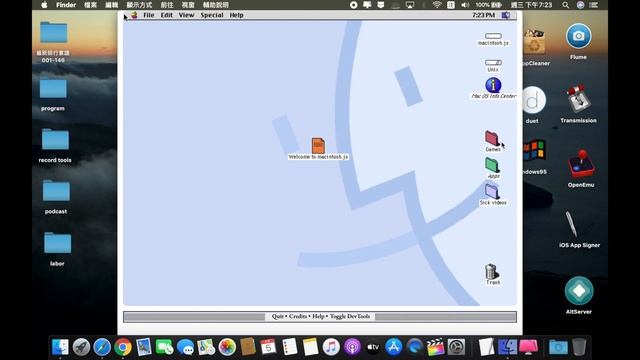Select the macintosh.js disk icon

(493, 36)
